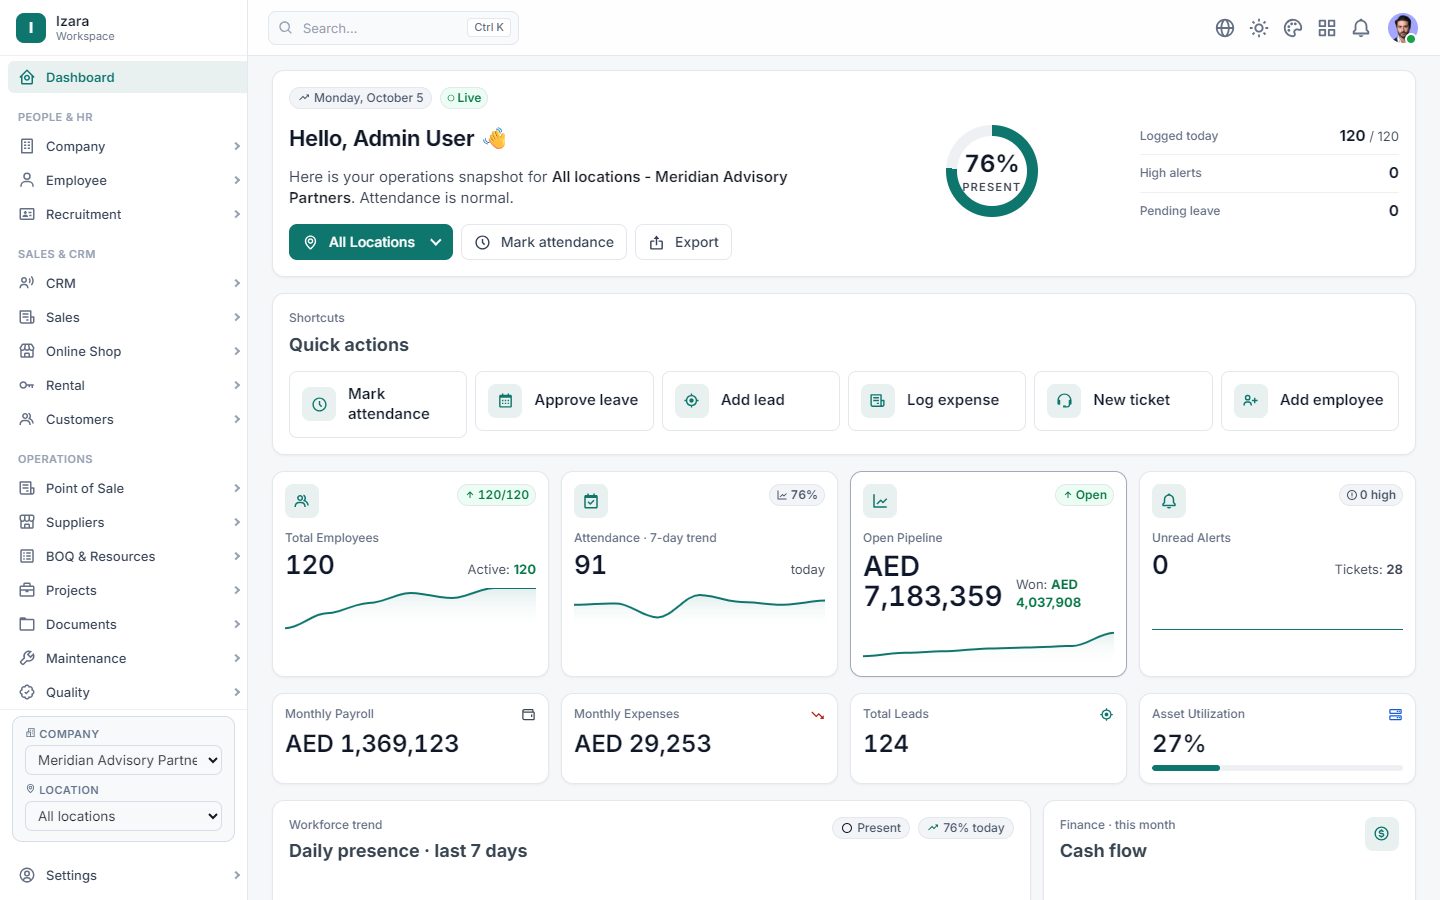Image resolution: width=1440 pixels, height=900 pixels.
Task: Click the Quality badge icon
Action: pos(27,692)
